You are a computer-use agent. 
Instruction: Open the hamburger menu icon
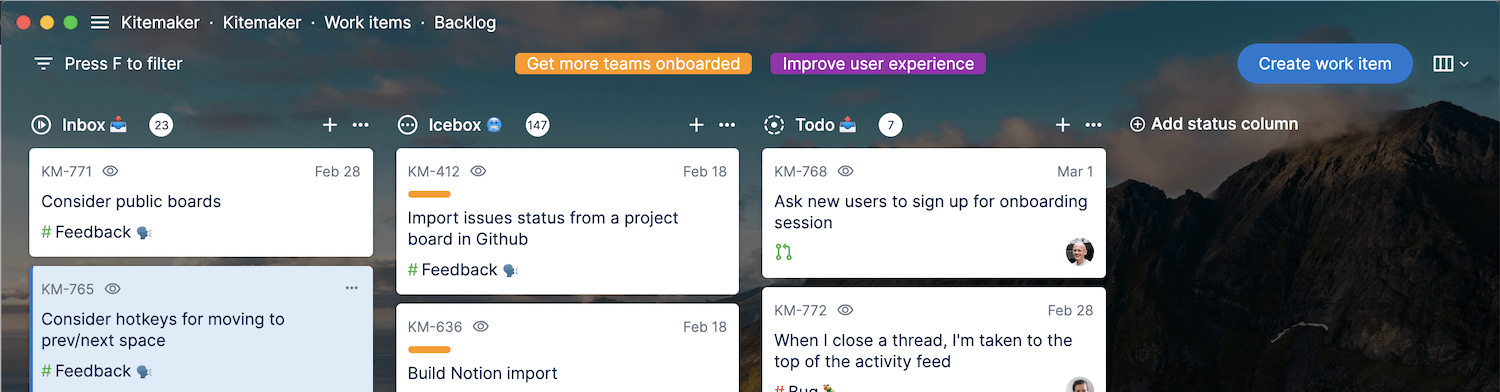100,22
